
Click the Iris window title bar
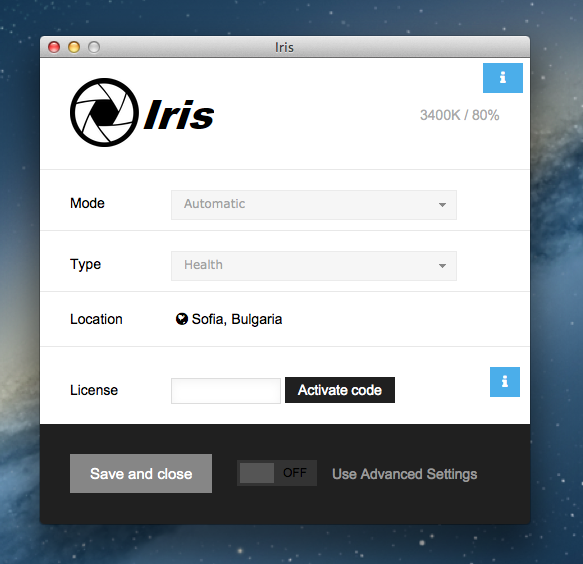[x=285, y=47]
